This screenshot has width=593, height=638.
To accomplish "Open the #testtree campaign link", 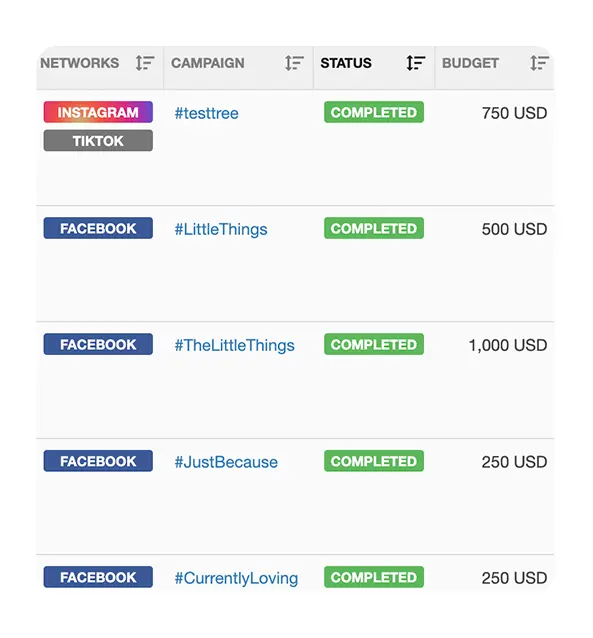I will click(206, 113).
